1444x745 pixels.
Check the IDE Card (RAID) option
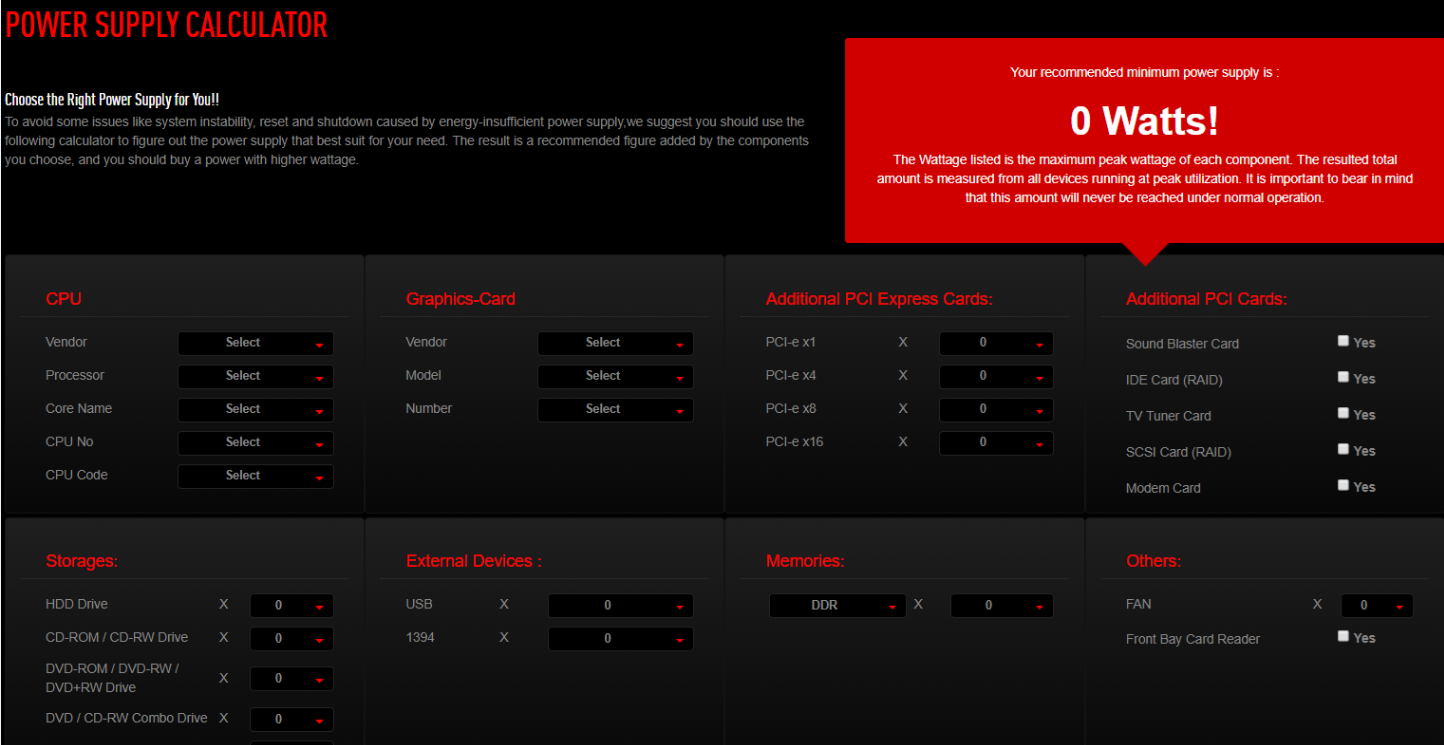pyautogui.click(x=1343, y=377)
